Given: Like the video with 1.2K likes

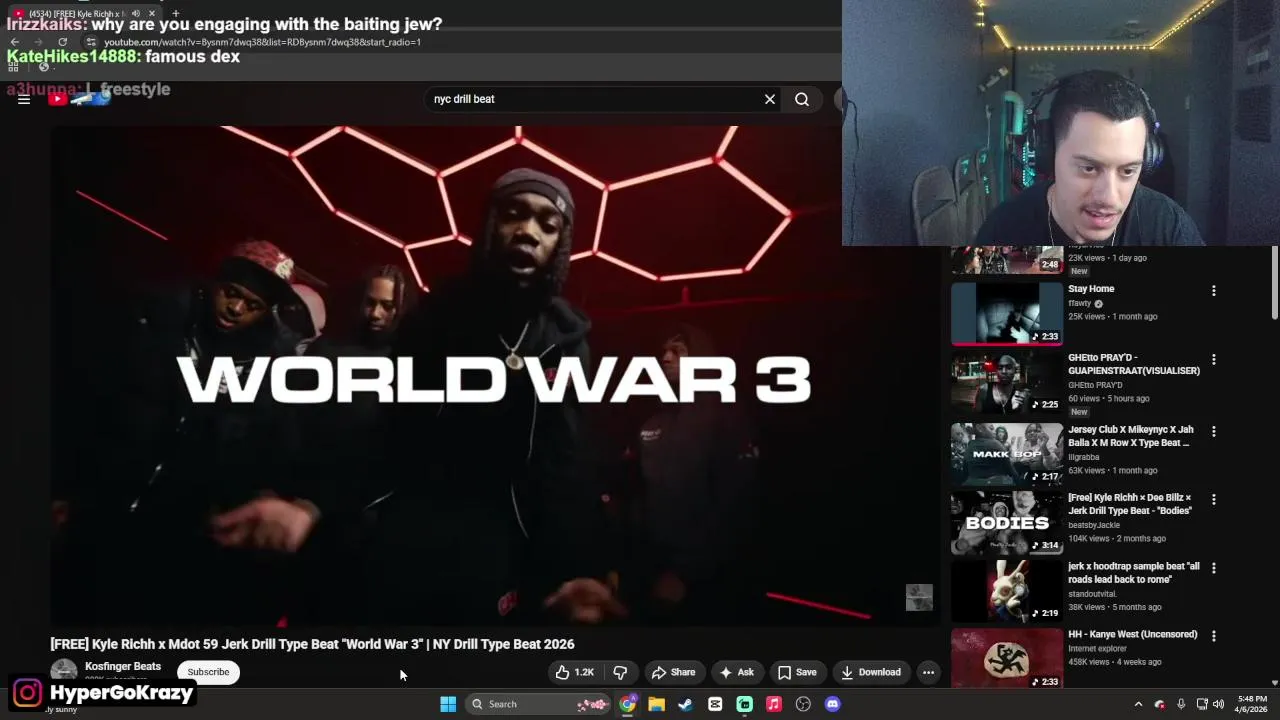Looking at the screenshot, I should click(x=575, y=672).
